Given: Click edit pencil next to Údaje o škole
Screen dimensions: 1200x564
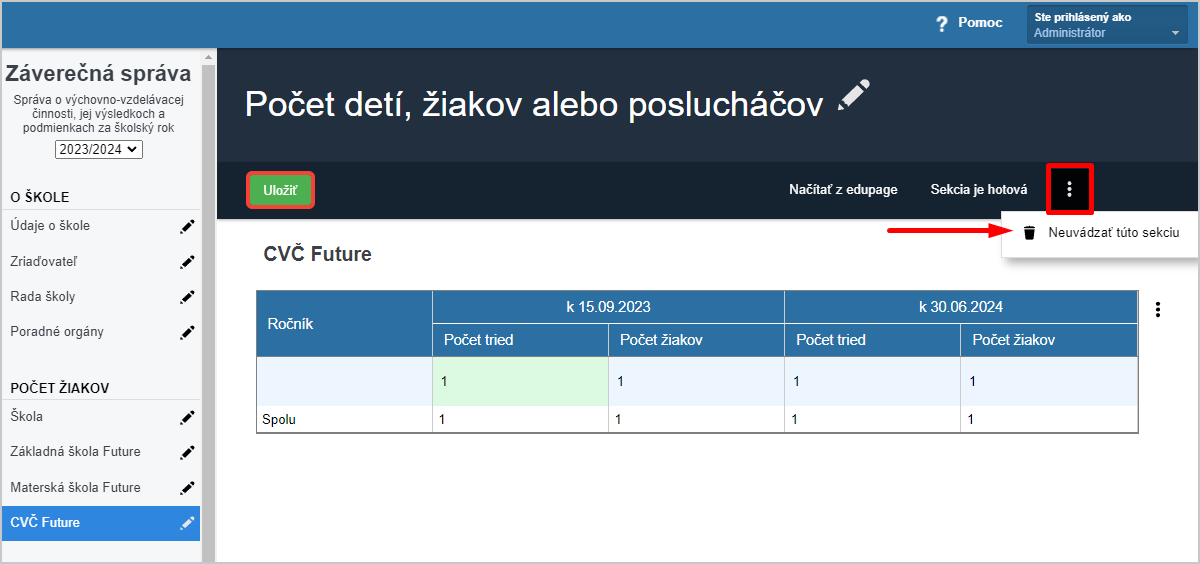Looking at the screenshot, I should point(187,227).
